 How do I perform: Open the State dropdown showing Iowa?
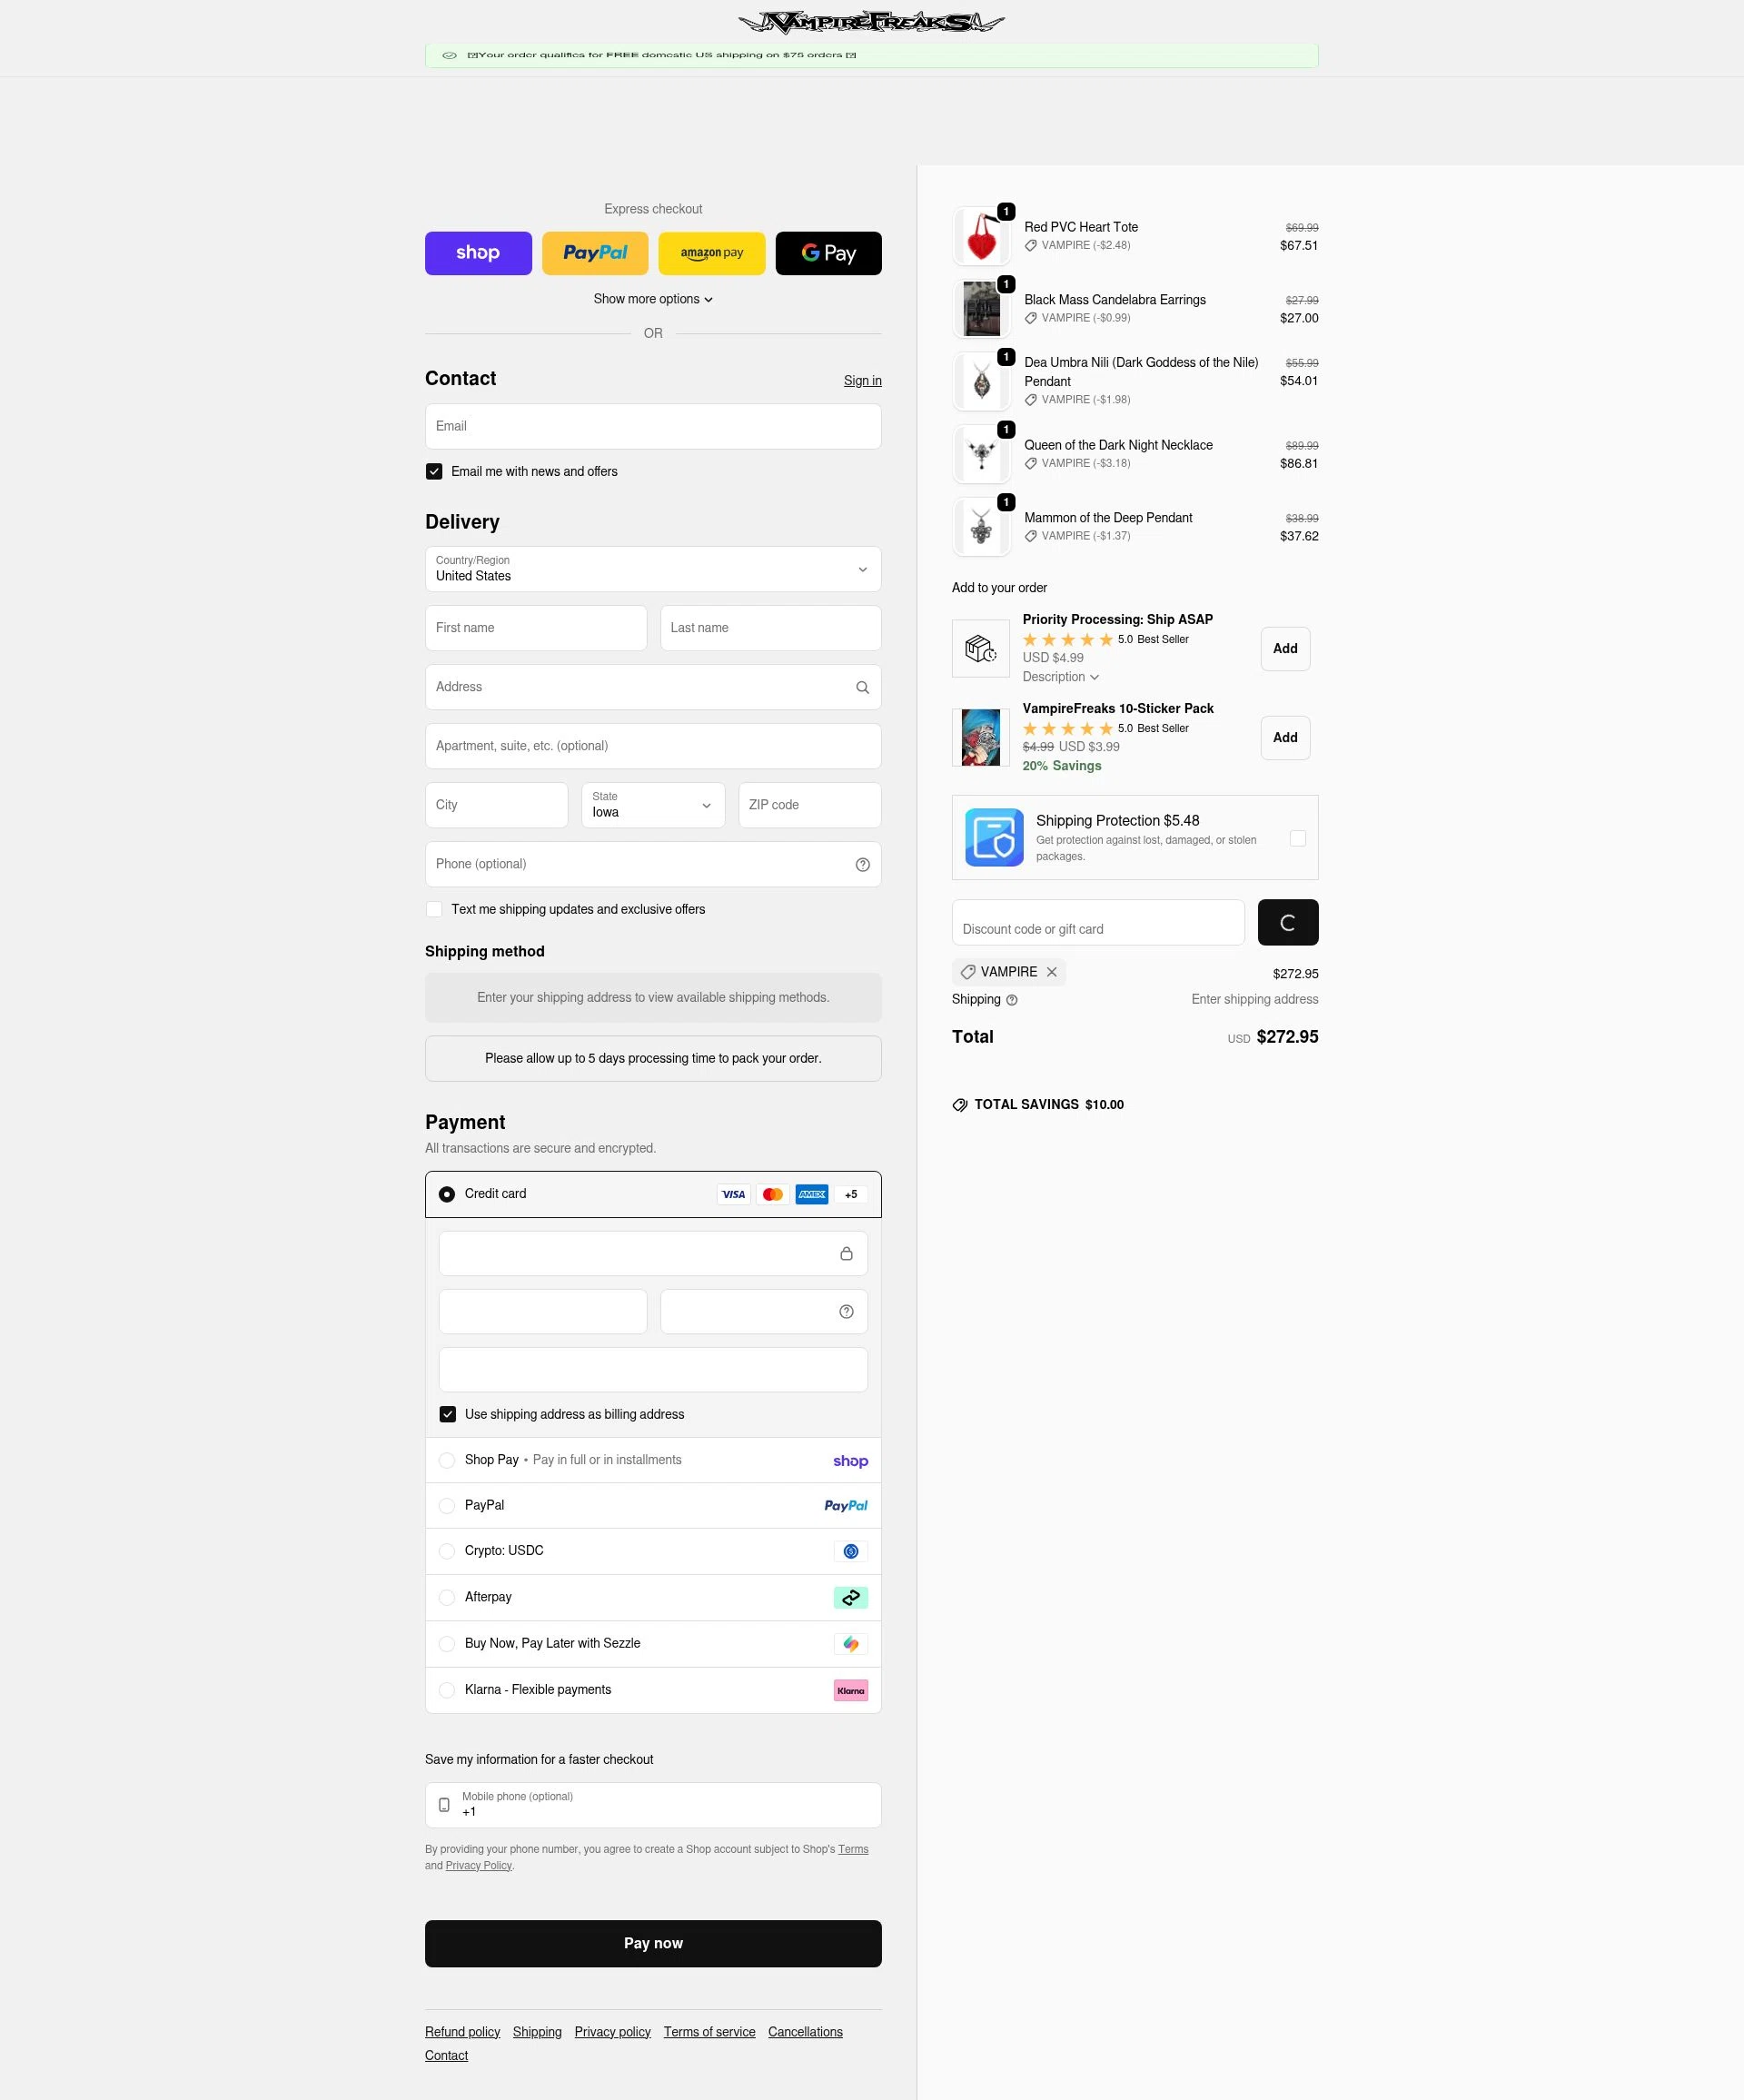pos(653,805)
